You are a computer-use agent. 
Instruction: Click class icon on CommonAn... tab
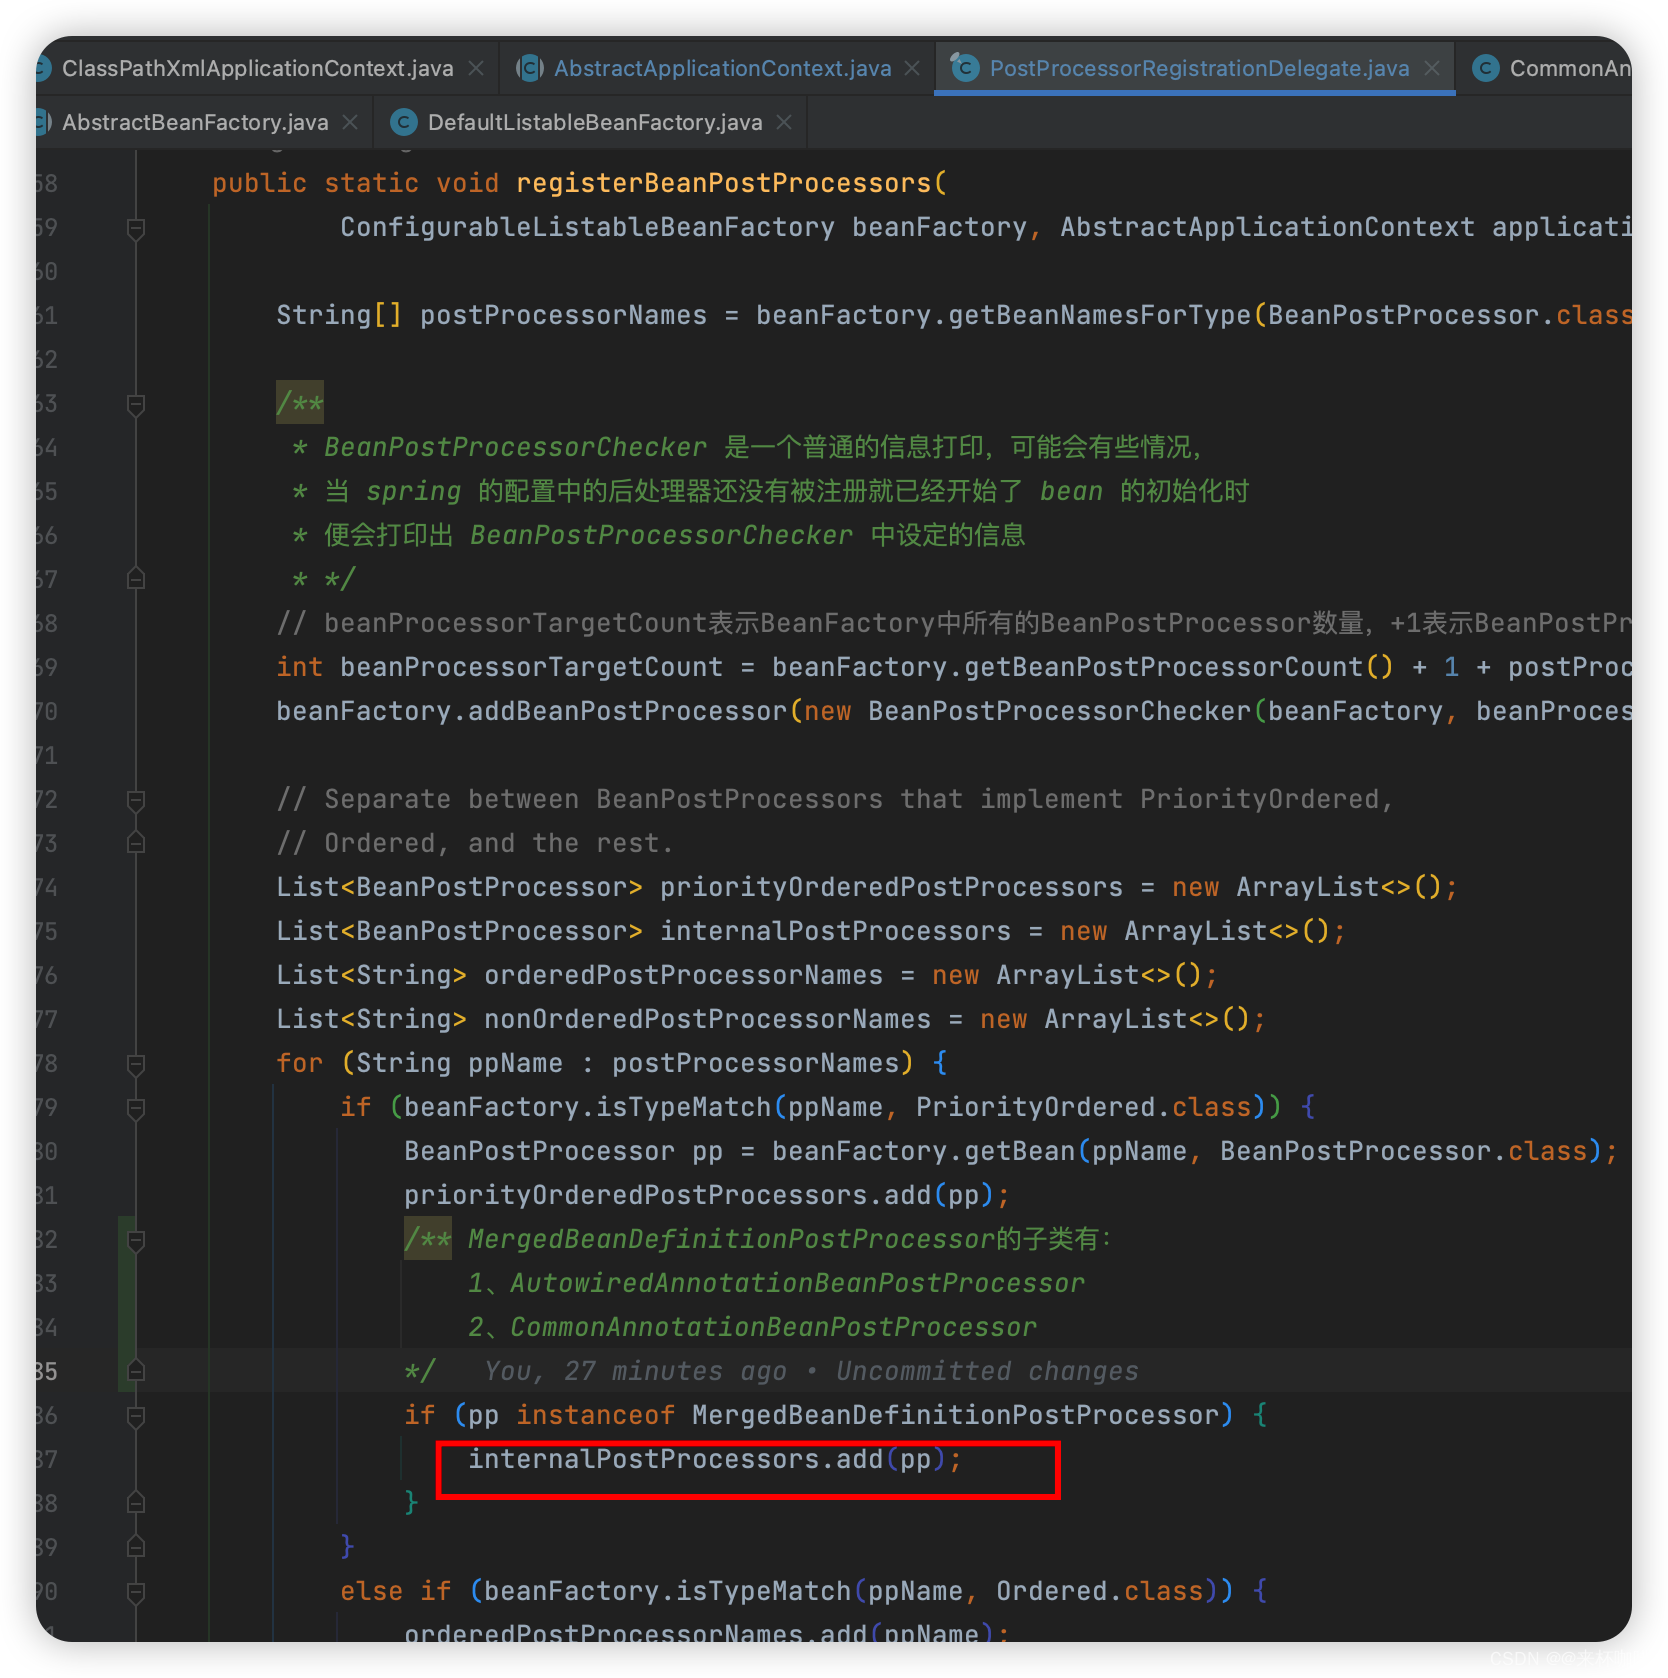point(1486,68)
